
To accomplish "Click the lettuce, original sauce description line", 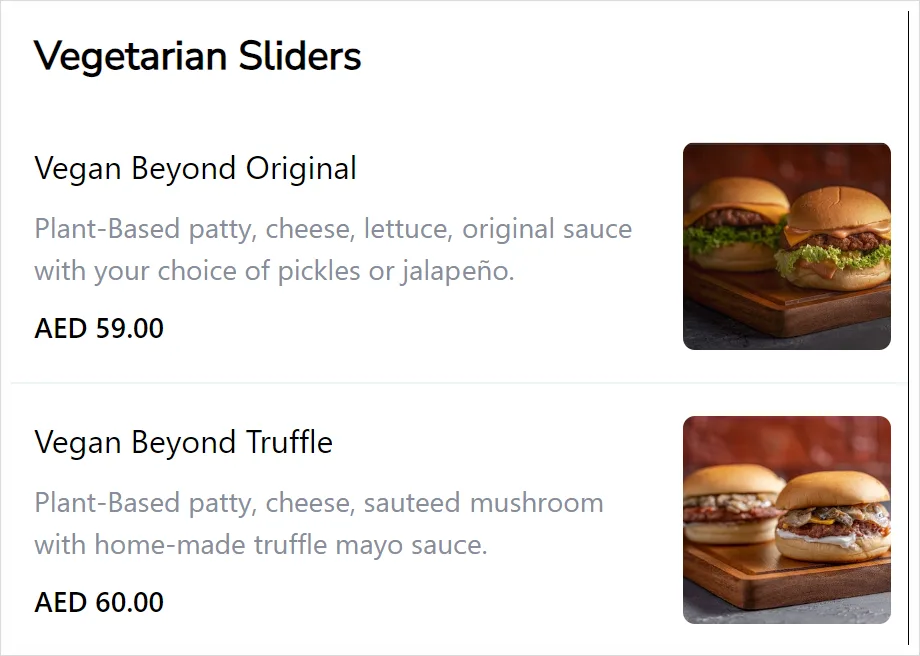I will (333, 229).
